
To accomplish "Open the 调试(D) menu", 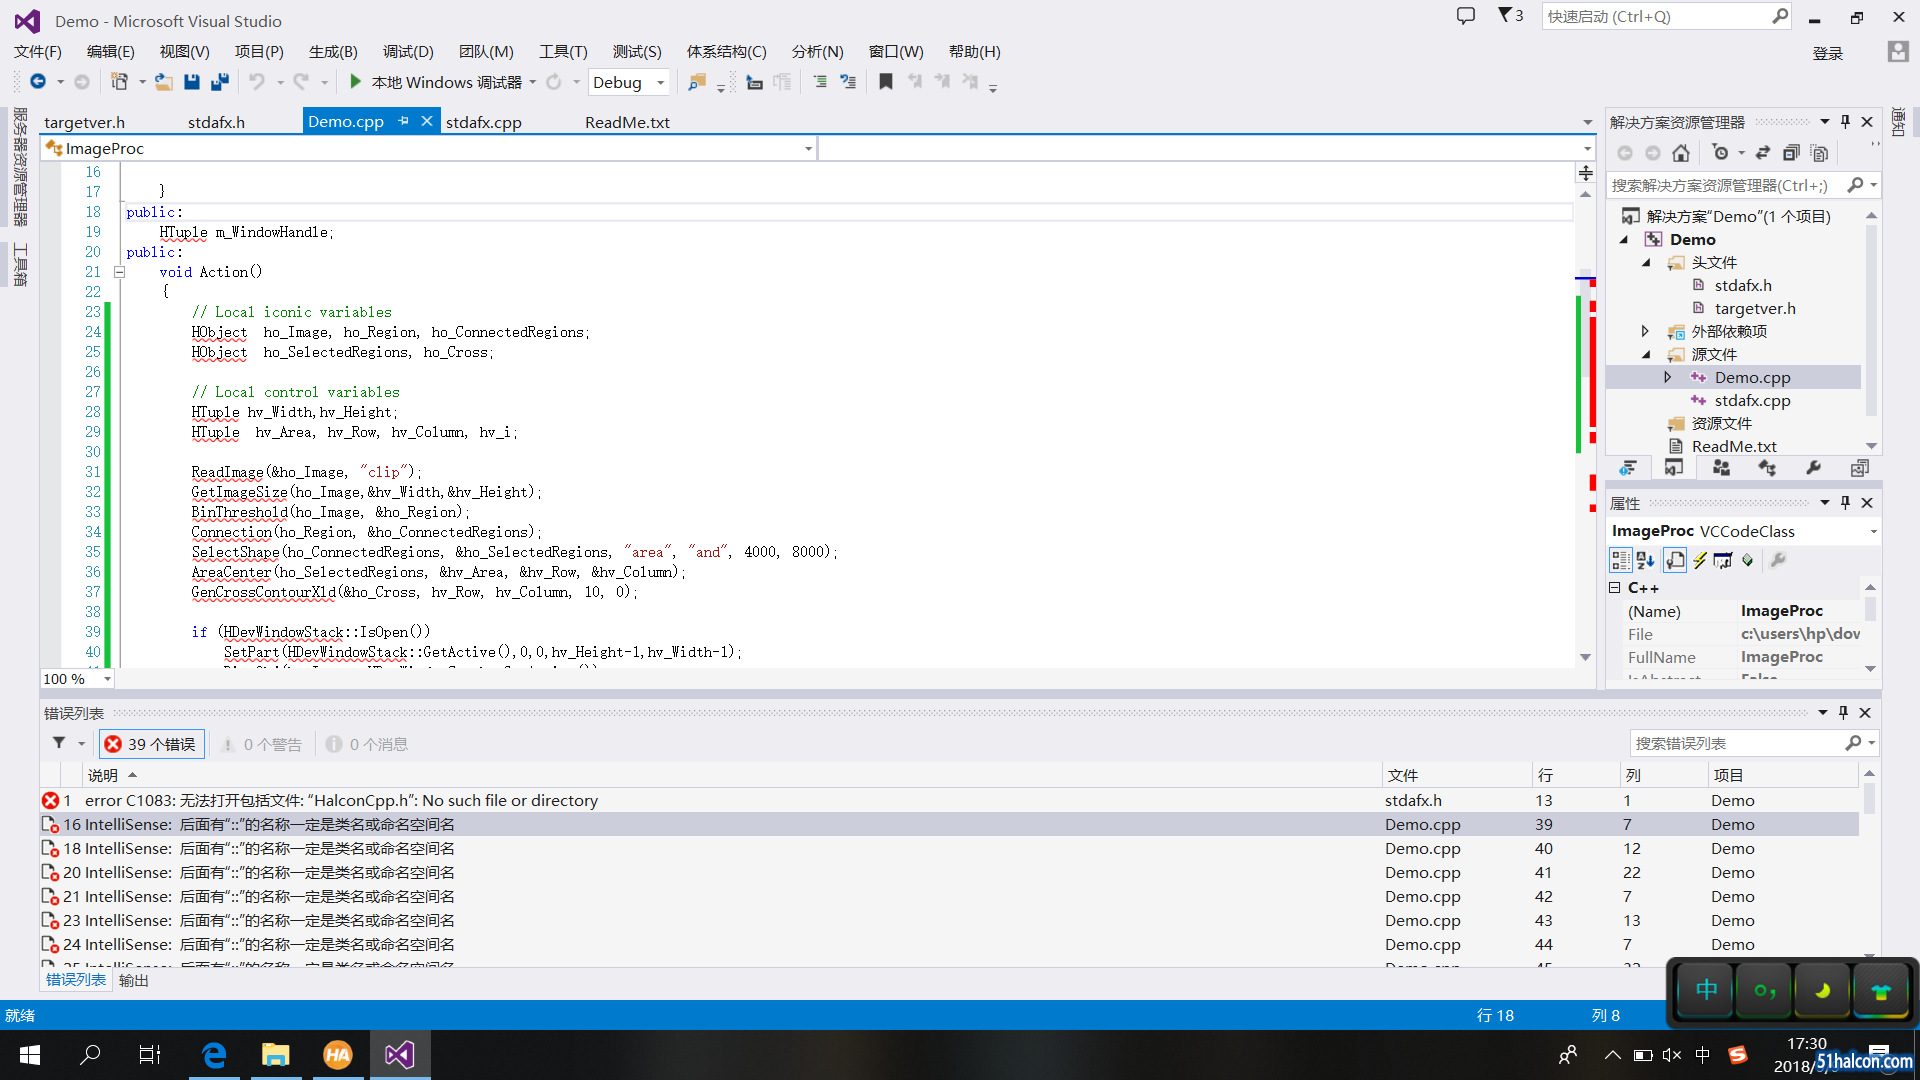I will pyautogui.click(x=408, y=52).
